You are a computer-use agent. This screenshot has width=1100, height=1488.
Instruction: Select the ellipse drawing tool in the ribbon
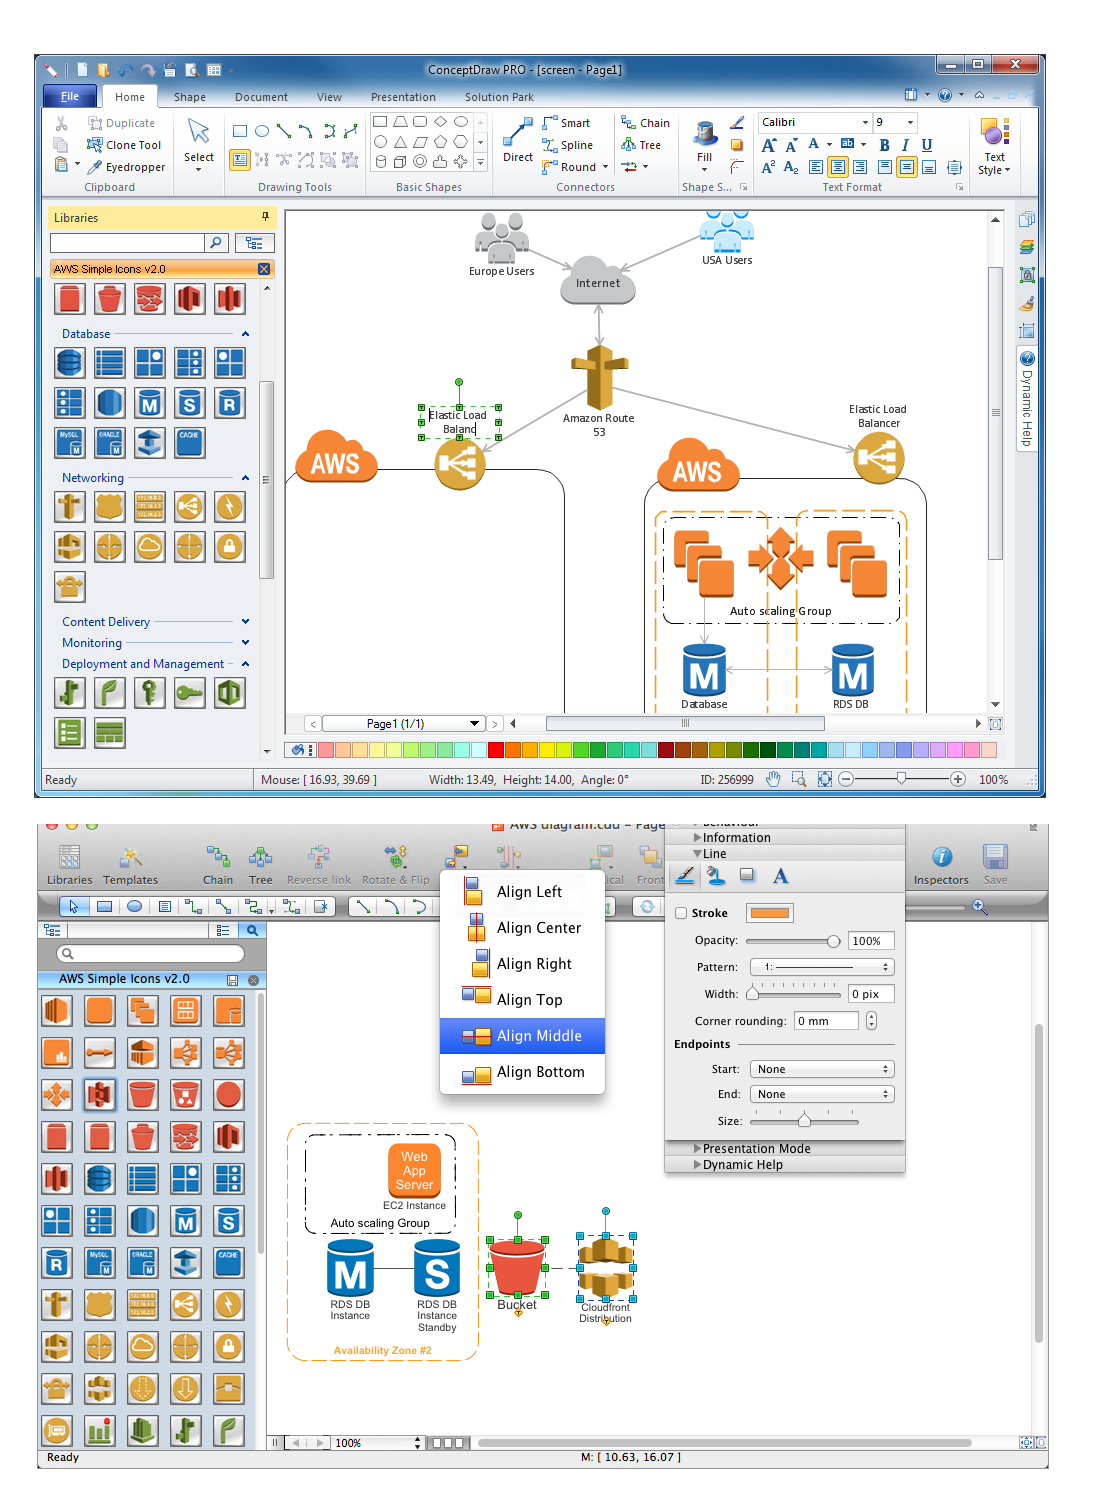(x=262, y=131)
